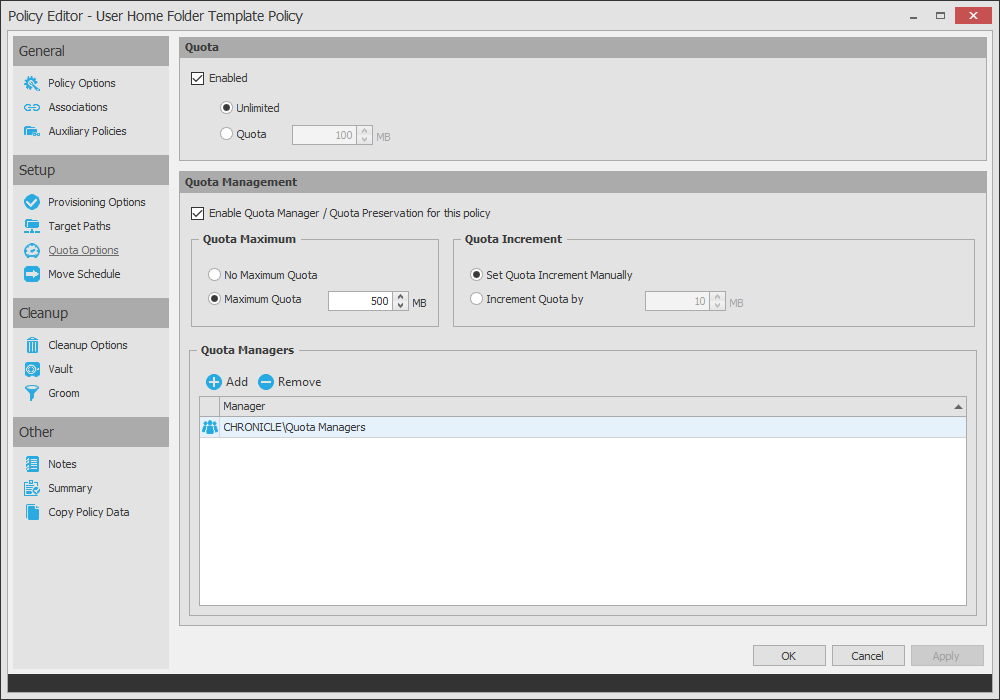1000x700 pixels.
Task: Open Target Paths settings
Action: (x=79, y=226)
